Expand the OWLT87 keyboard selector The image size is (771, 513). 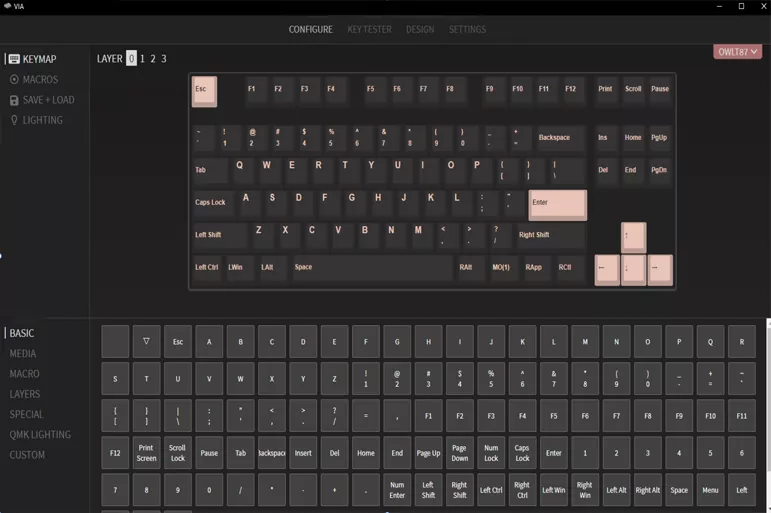(x=737, y=52)
